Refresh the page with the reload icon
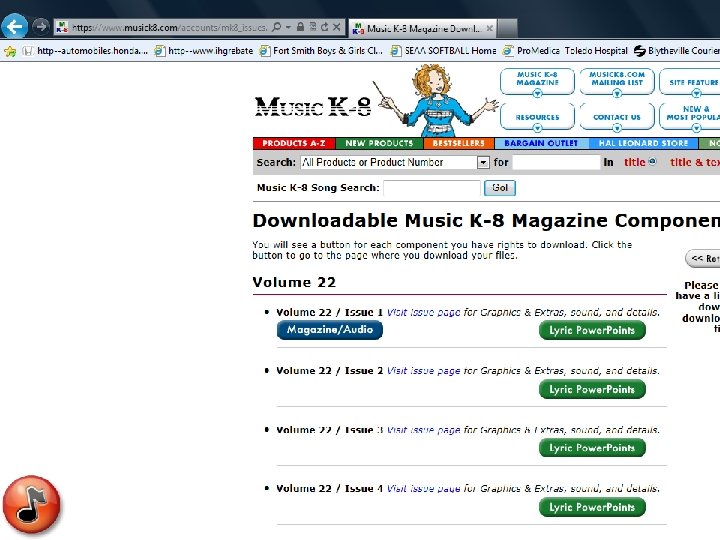Screen dimensions: 720x540 325,27
